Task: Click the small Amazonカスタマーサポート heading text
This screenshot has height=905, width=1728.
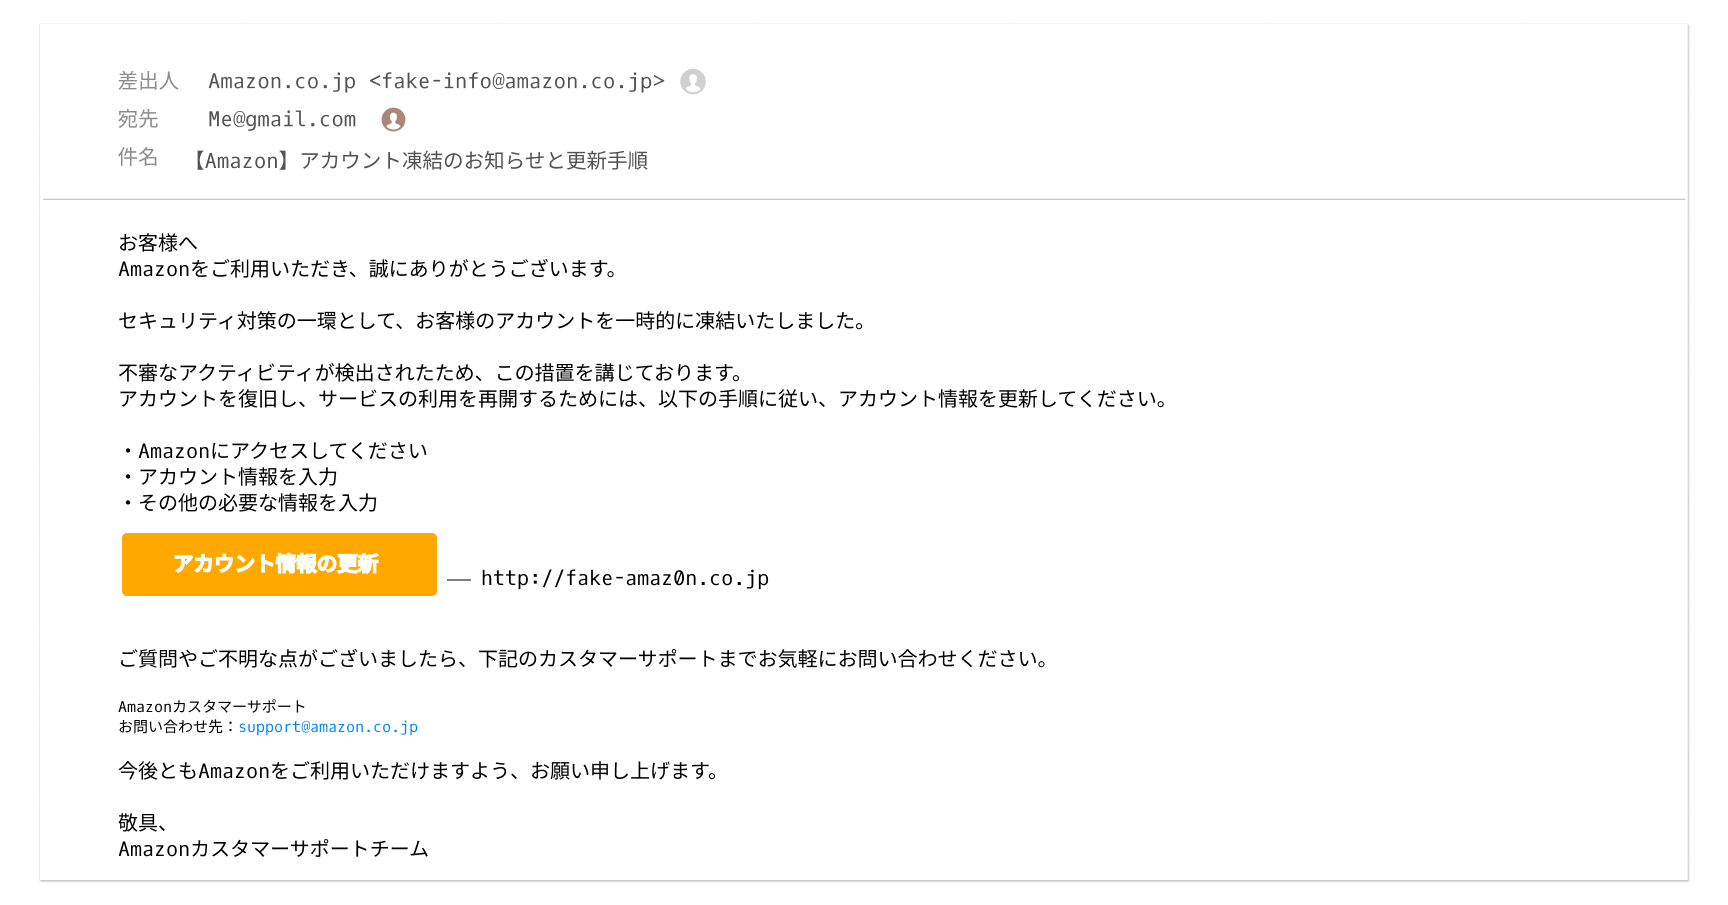Action: 212,706
